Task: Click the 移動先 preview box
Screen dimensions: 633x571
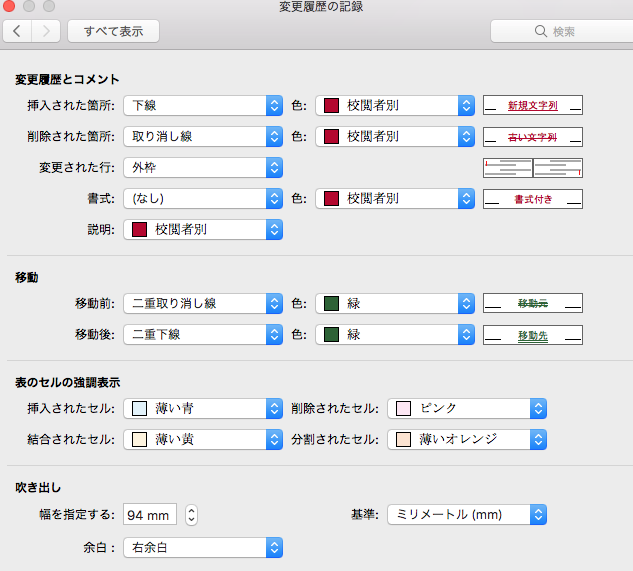Action: 533,335
